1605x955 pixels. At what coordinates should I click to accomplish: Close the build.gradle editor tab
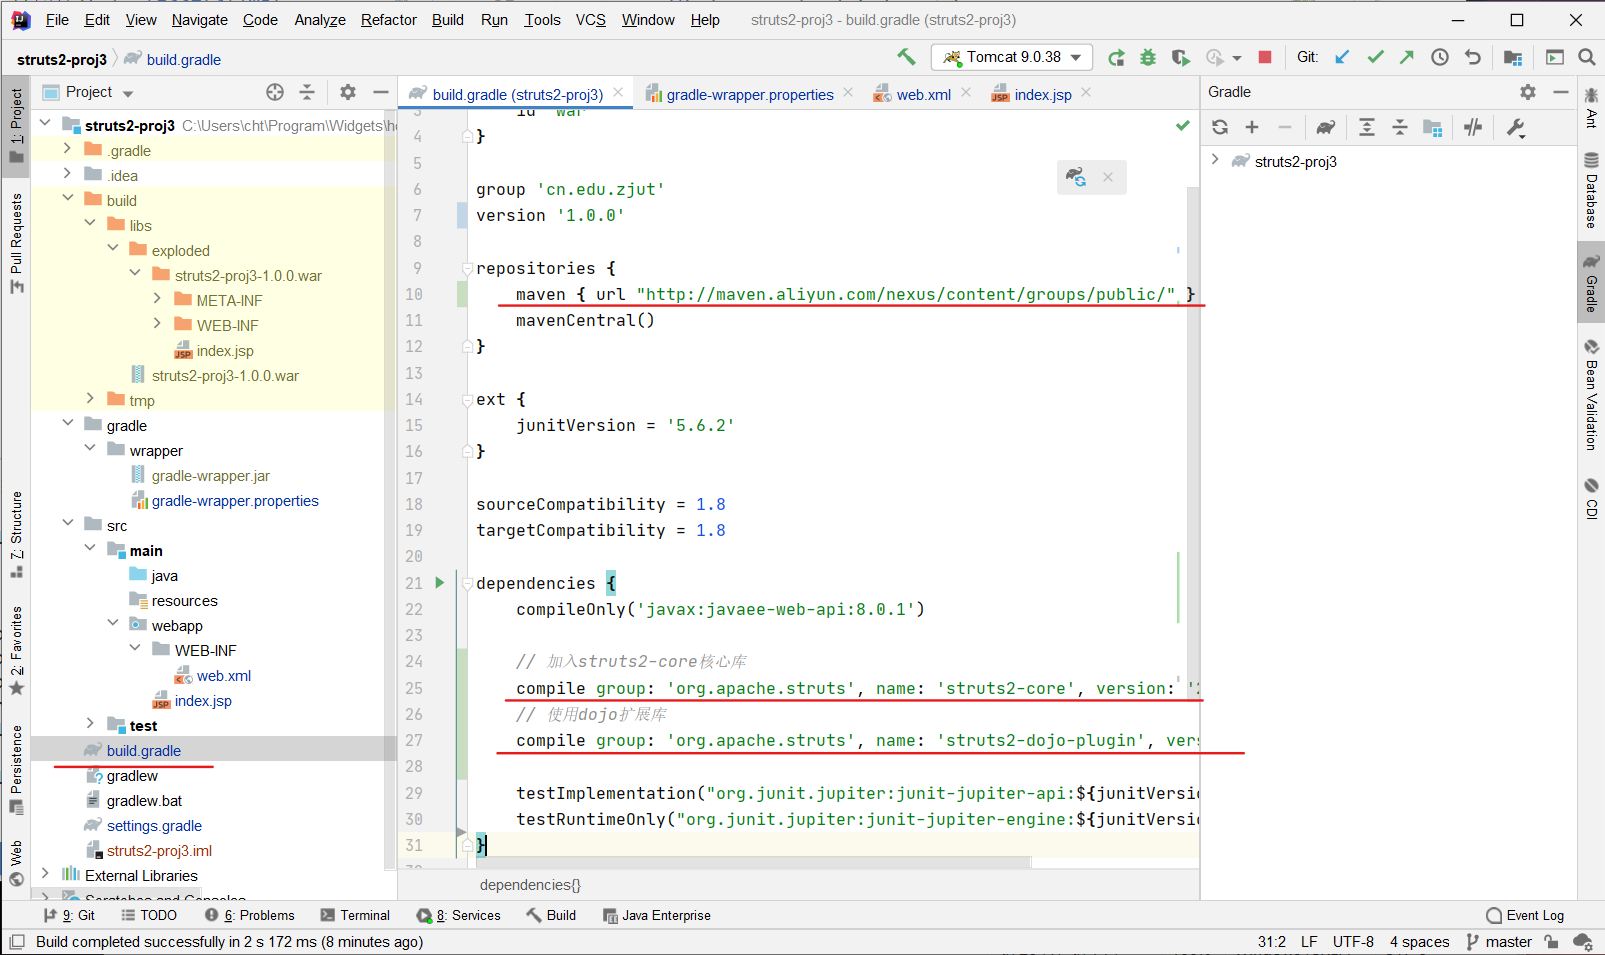[618, 93]
